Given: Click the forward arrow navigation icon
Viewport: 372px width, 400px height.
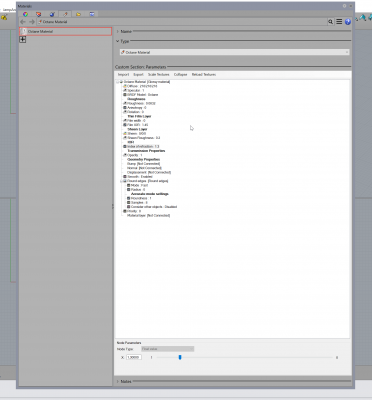Looking at the screenshot, I should [32, 22].
